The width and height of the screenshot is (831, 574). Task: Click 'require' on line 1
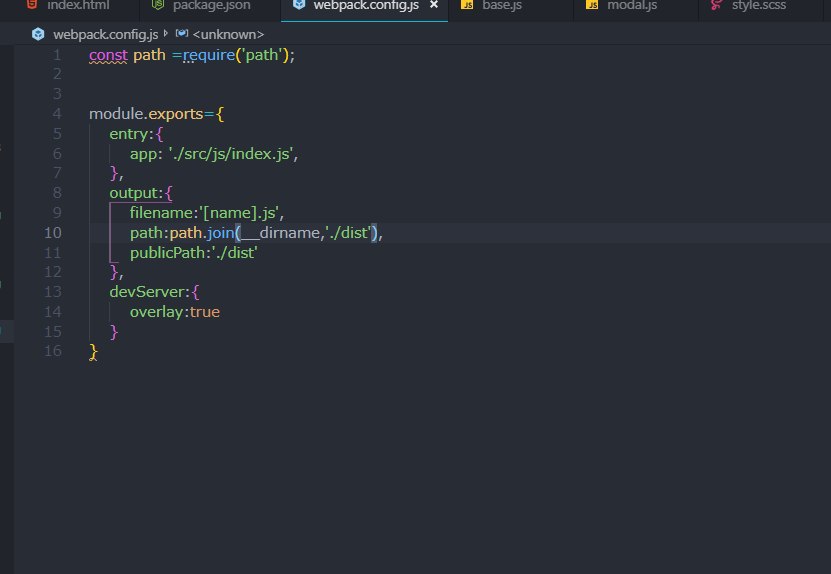pyautogui.click(x=209, y=55)
